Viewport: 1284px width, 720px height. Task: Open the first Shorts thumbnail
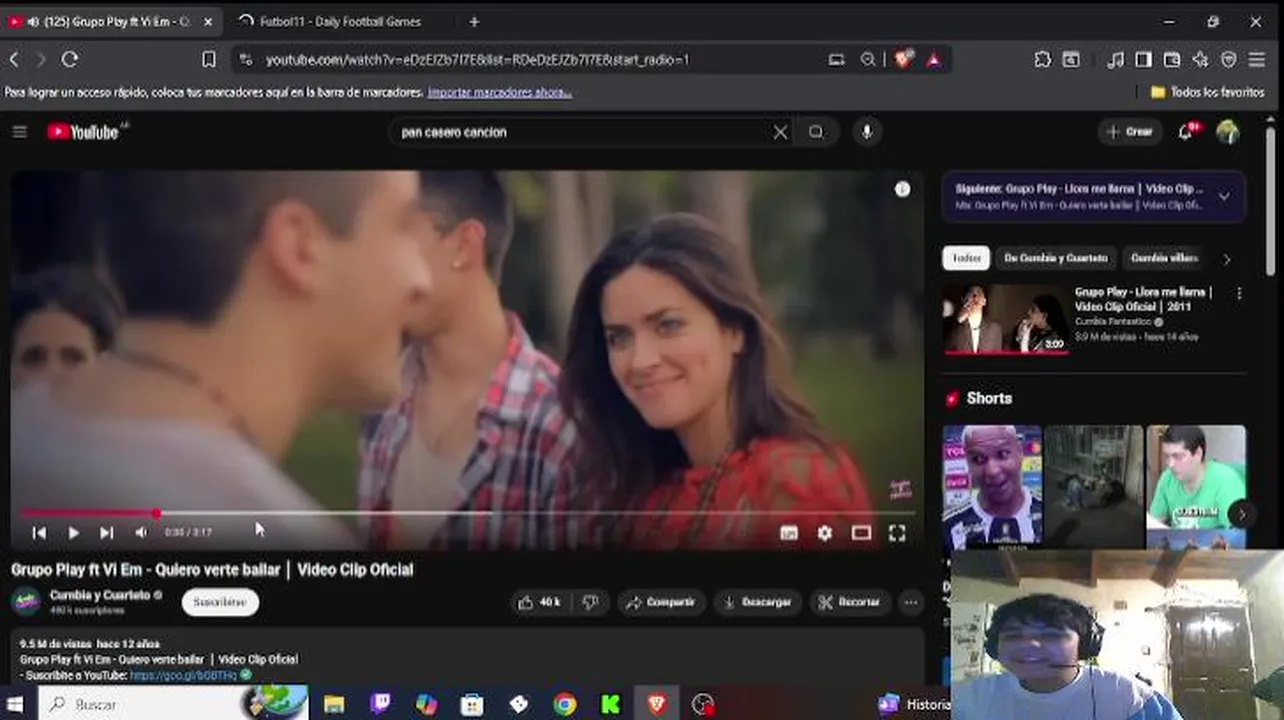[992, 487]
